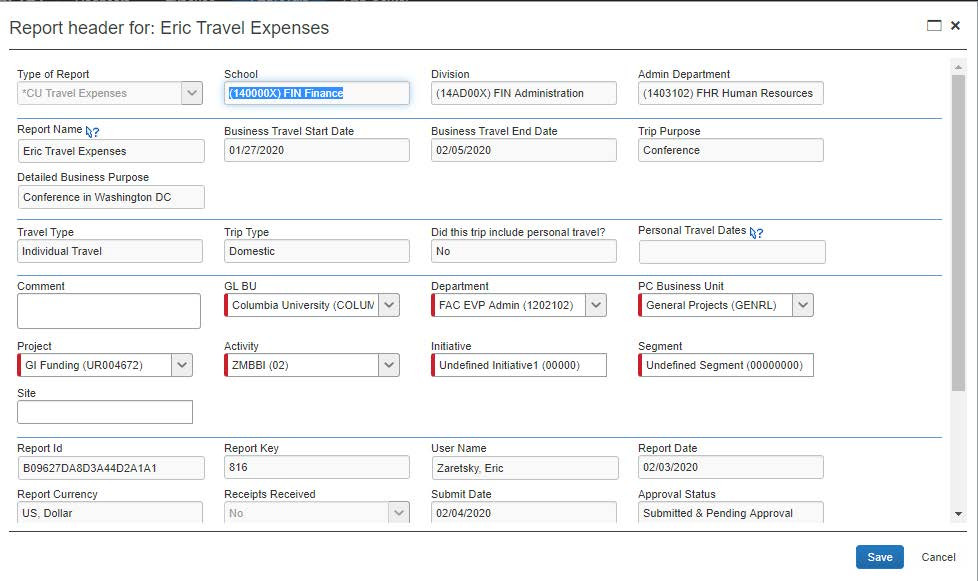Screen dimensions: 978x581
Task: Expand the Activity dropdown
Action: (x=389, y=365)
